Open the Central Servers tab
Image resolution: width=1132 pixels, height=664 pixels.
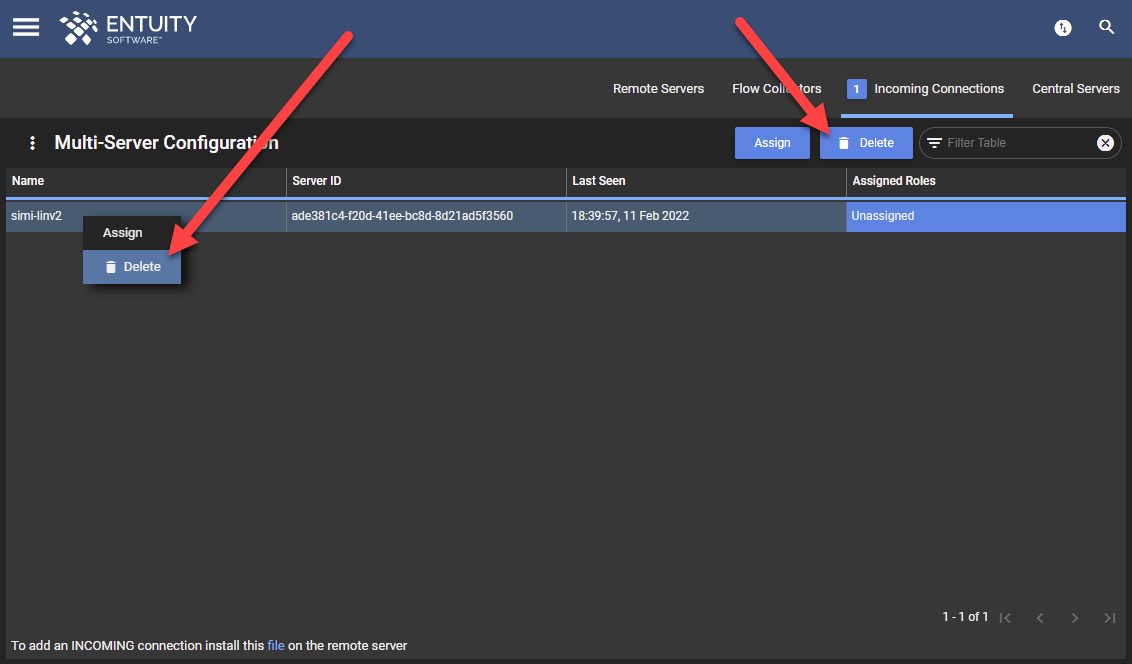point(1076,89)
